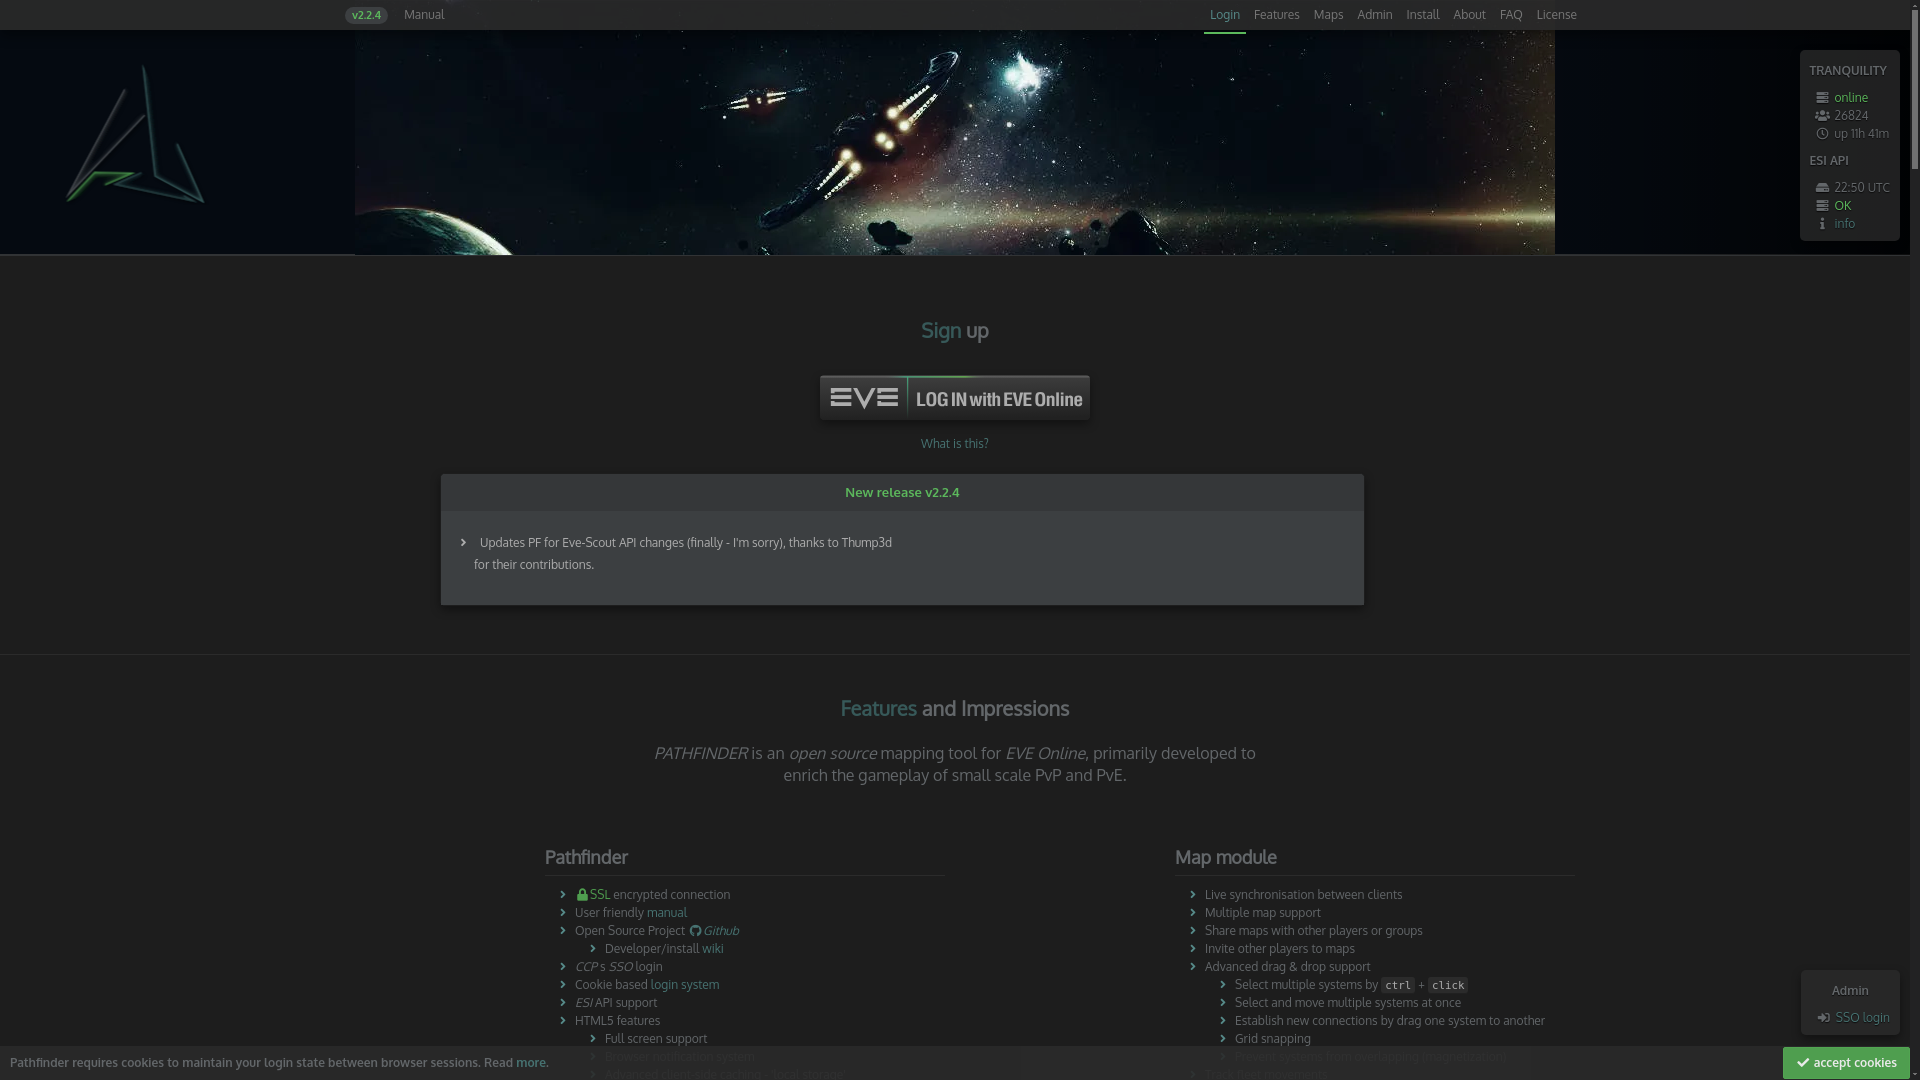Open the License navigation item

[x=1556, y=15]
